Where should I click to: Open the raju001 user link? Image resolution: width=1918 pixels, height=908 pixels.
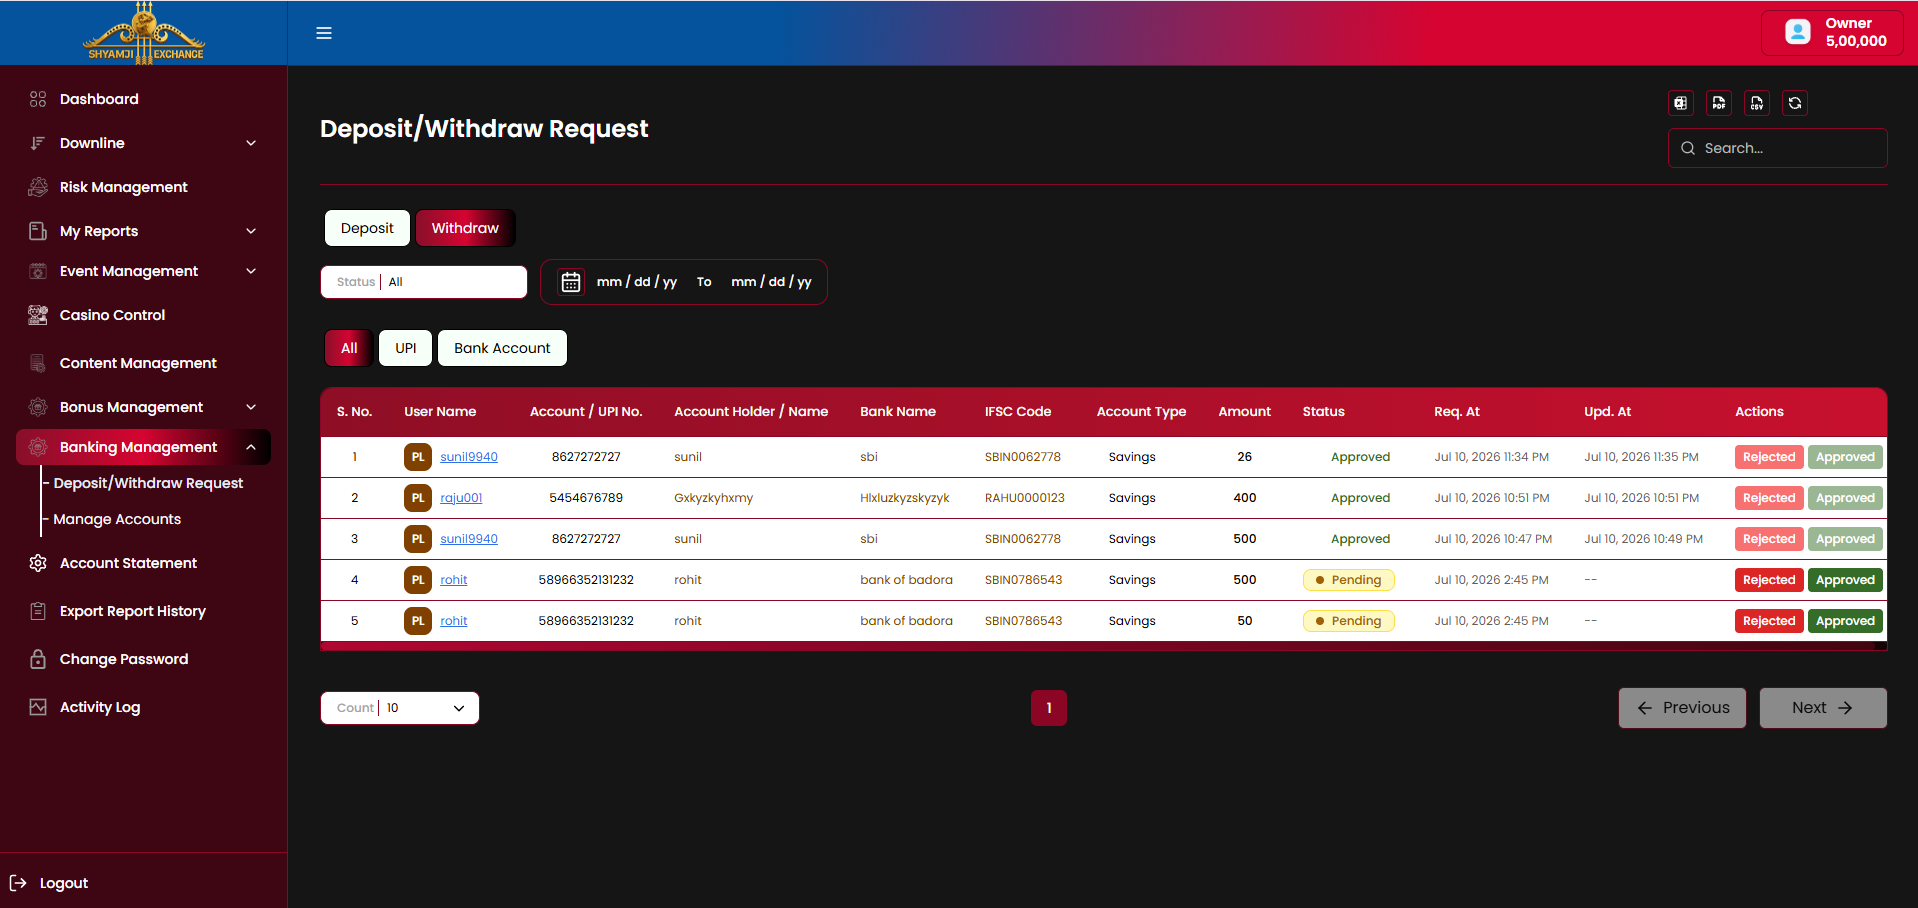click(461, 498)
